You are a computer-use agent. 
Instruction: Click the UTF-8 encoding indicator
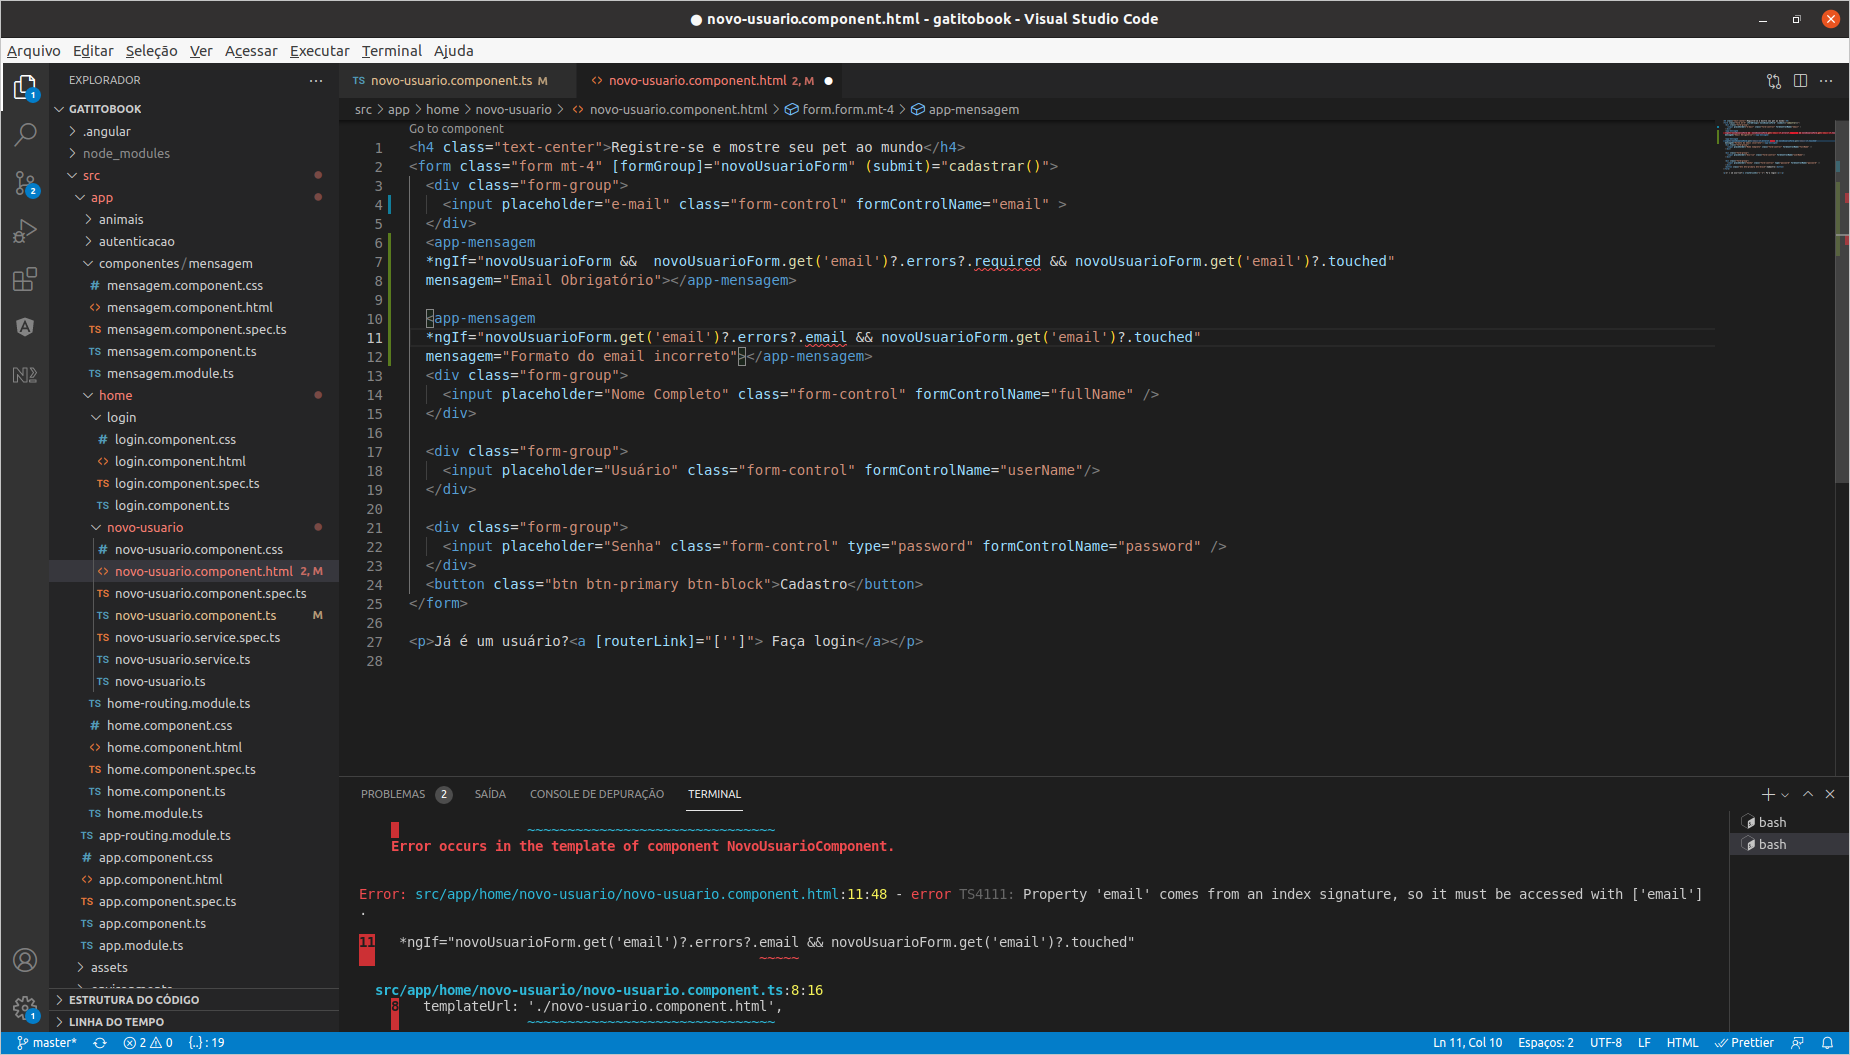click(1605, 1042)
